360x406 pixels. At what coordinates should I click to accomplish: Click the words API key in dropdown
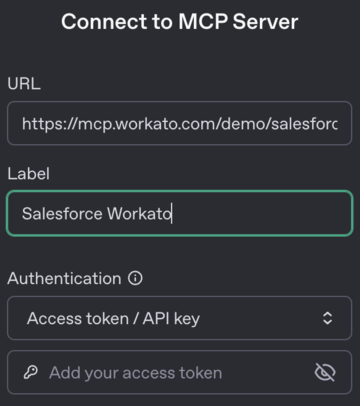click(x=171, y=319)
